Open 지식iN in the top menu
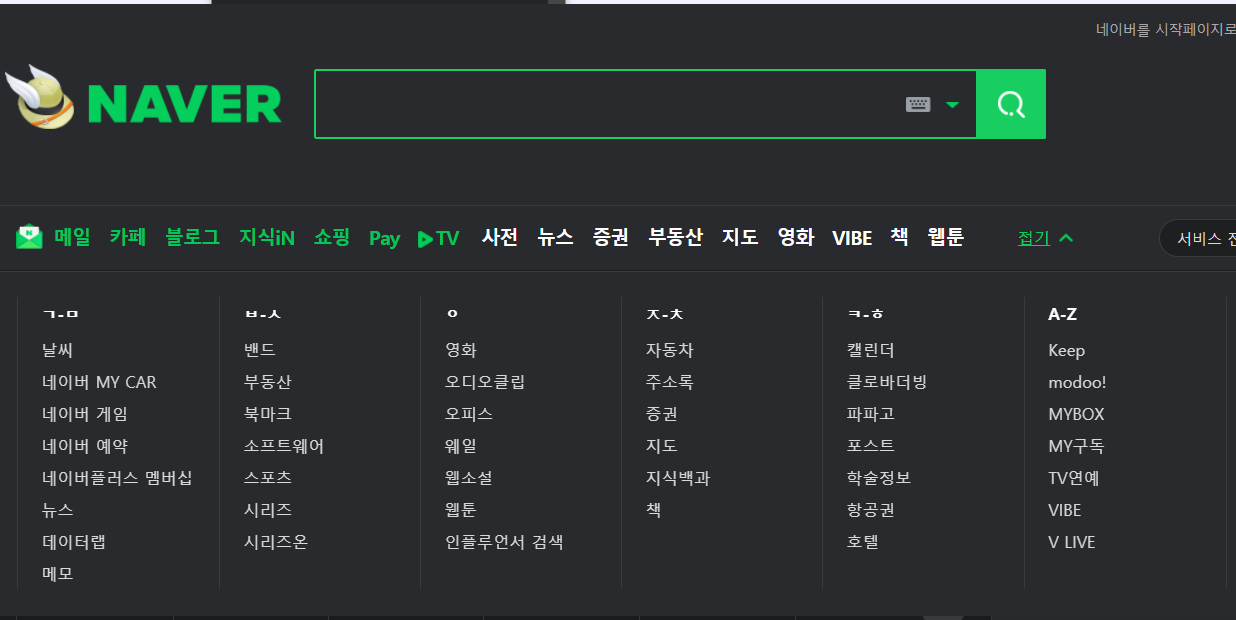Screen dimensions: 1236x620 coord(267,237)
